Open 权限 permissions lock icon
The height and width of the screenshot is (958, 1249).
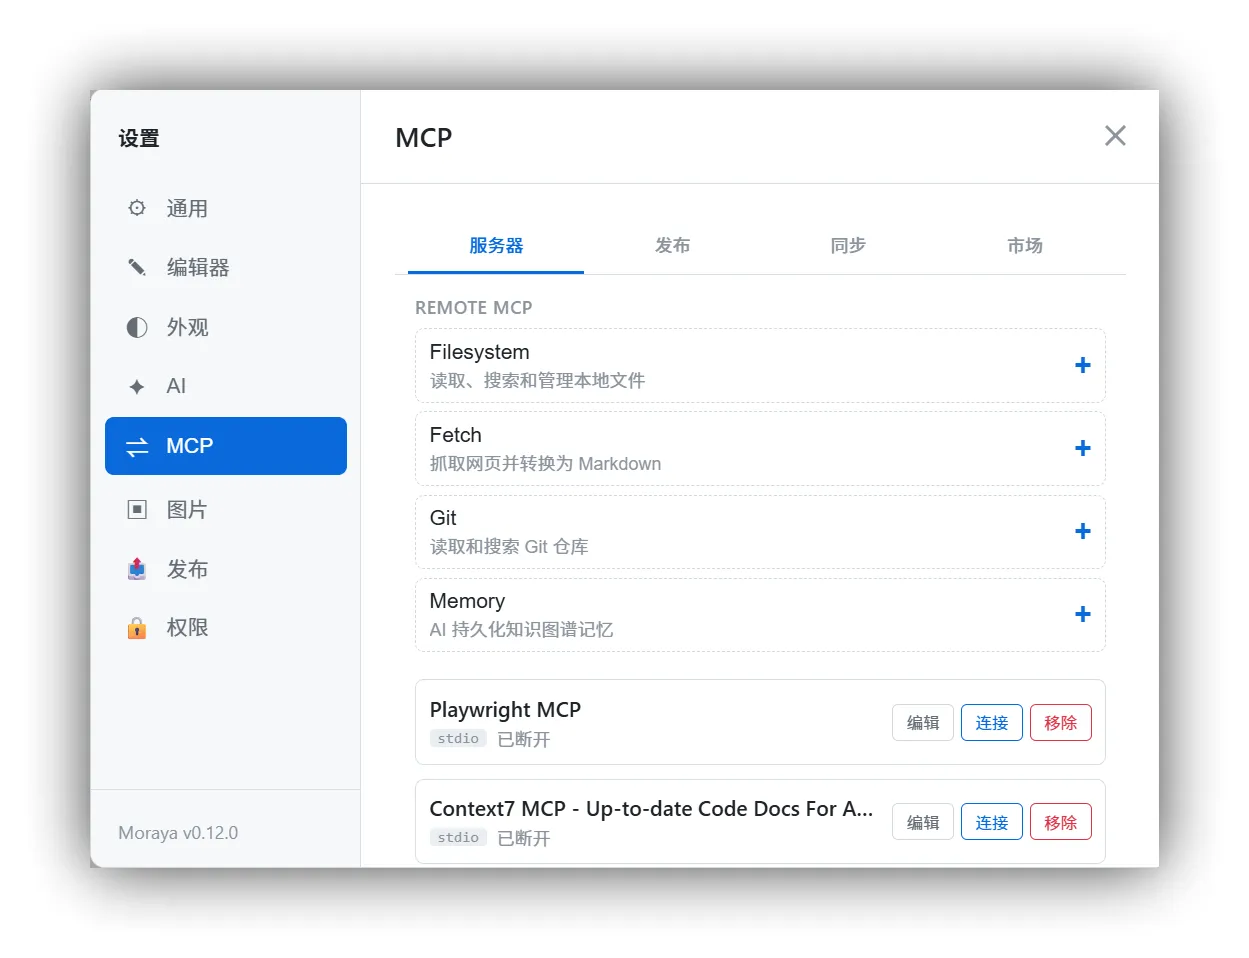(136, 628)
